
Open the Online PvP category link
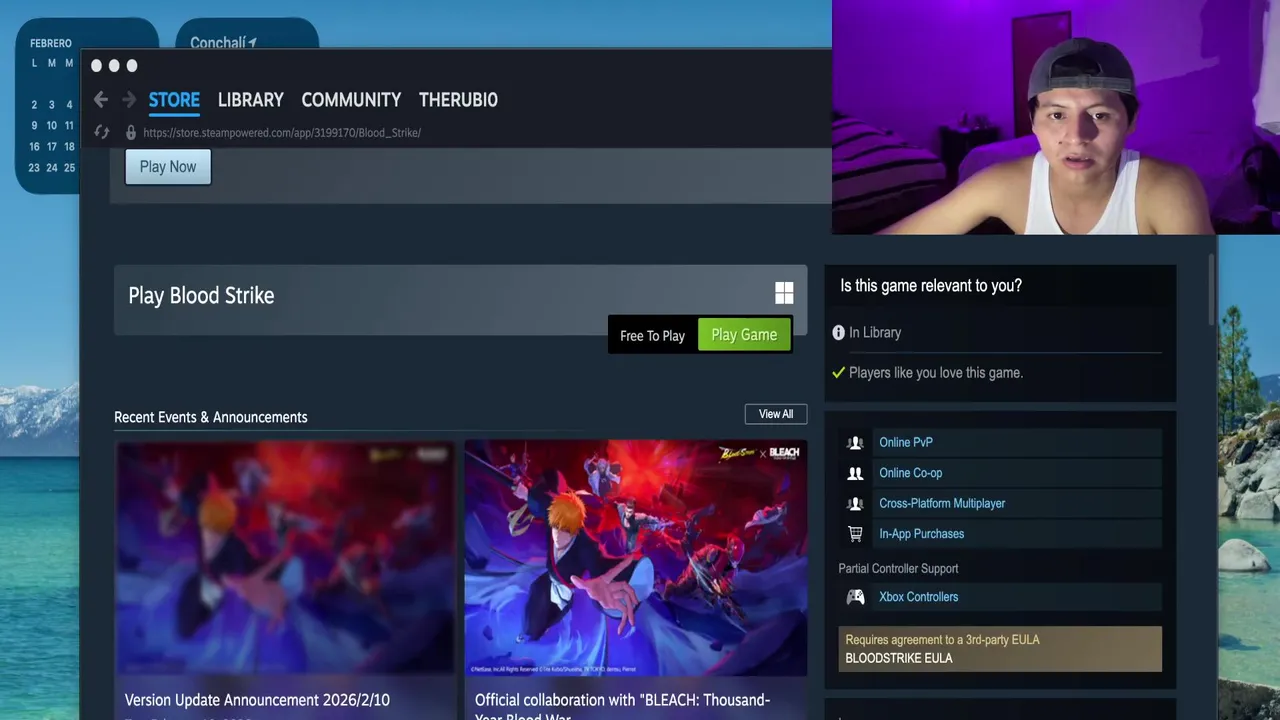(906, 442)
